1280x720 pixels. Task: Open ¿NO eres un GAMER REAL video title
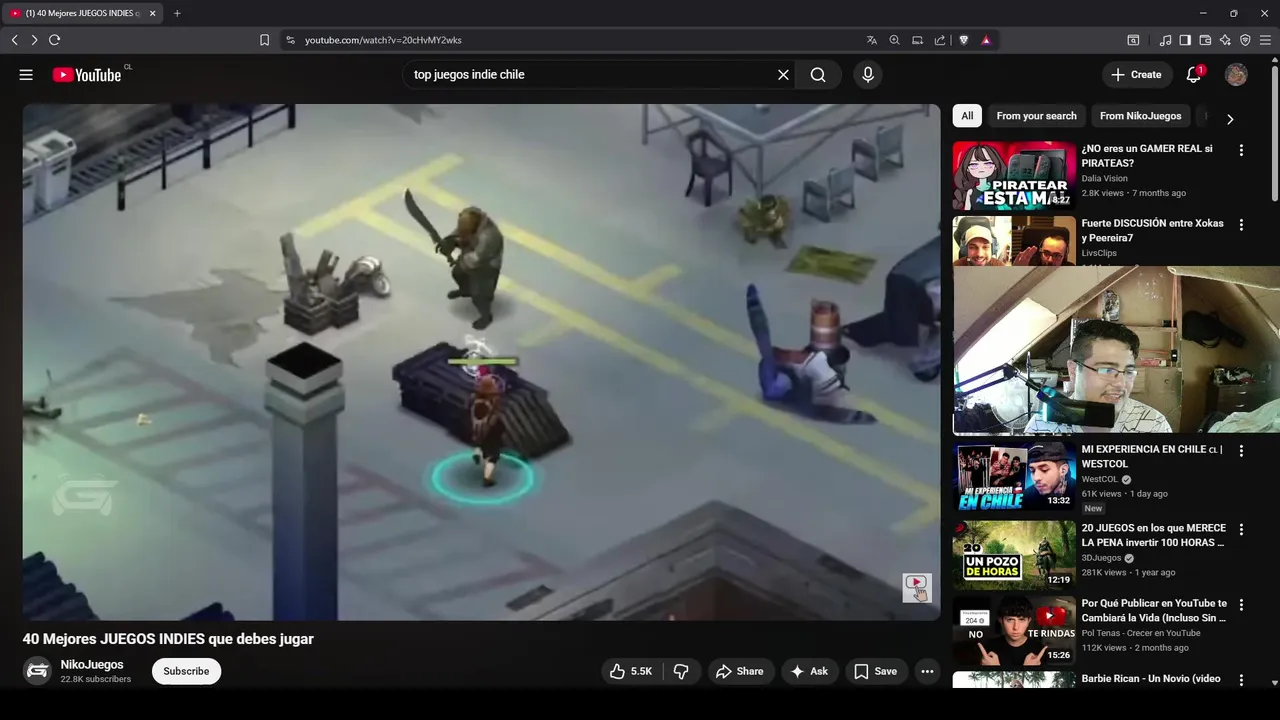(1147, 156)
